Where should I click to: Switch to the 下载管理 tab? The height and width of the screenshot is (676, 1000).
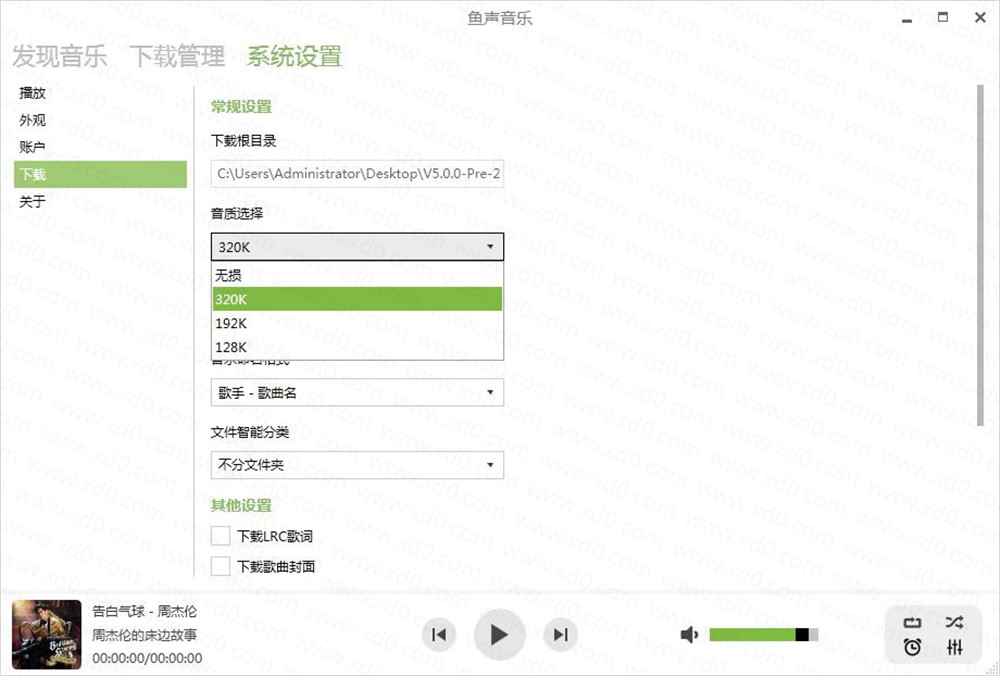click(178, 56)
